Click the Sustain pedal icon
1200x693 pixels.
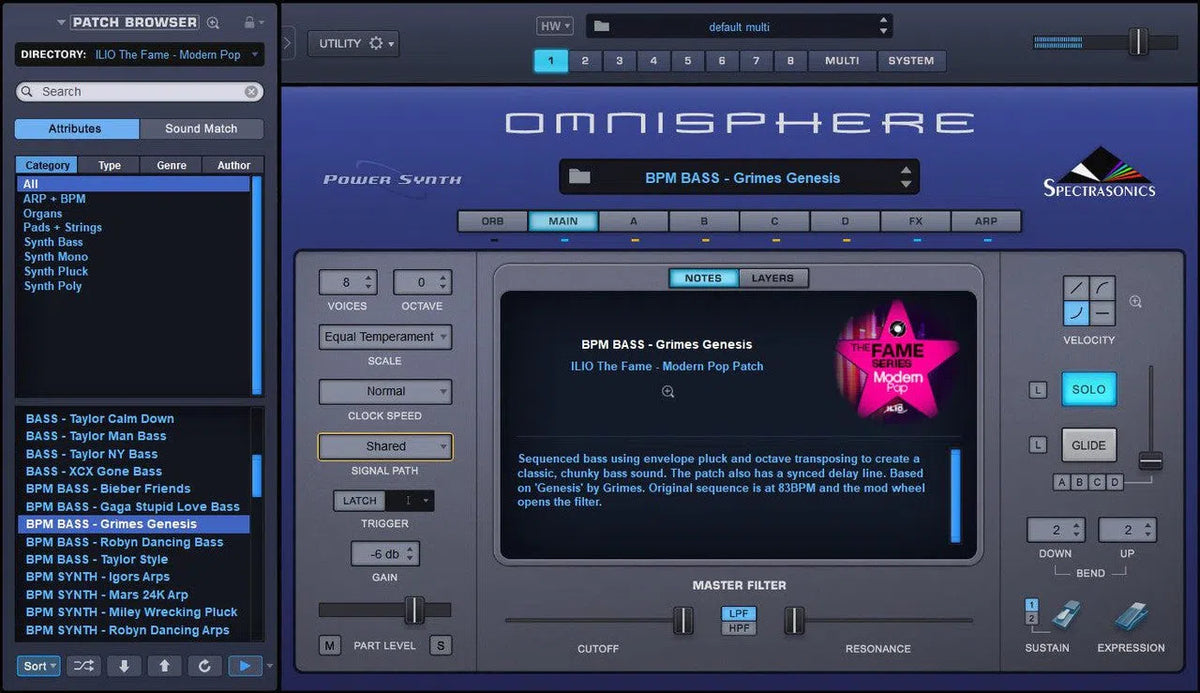(1066, 615)
